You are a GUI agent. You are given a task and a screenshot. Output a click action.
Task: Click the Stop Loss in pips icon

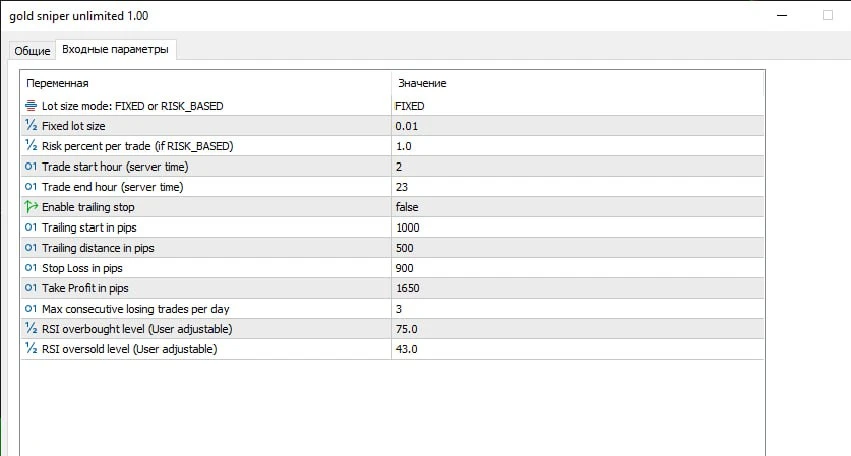point(31,268)
